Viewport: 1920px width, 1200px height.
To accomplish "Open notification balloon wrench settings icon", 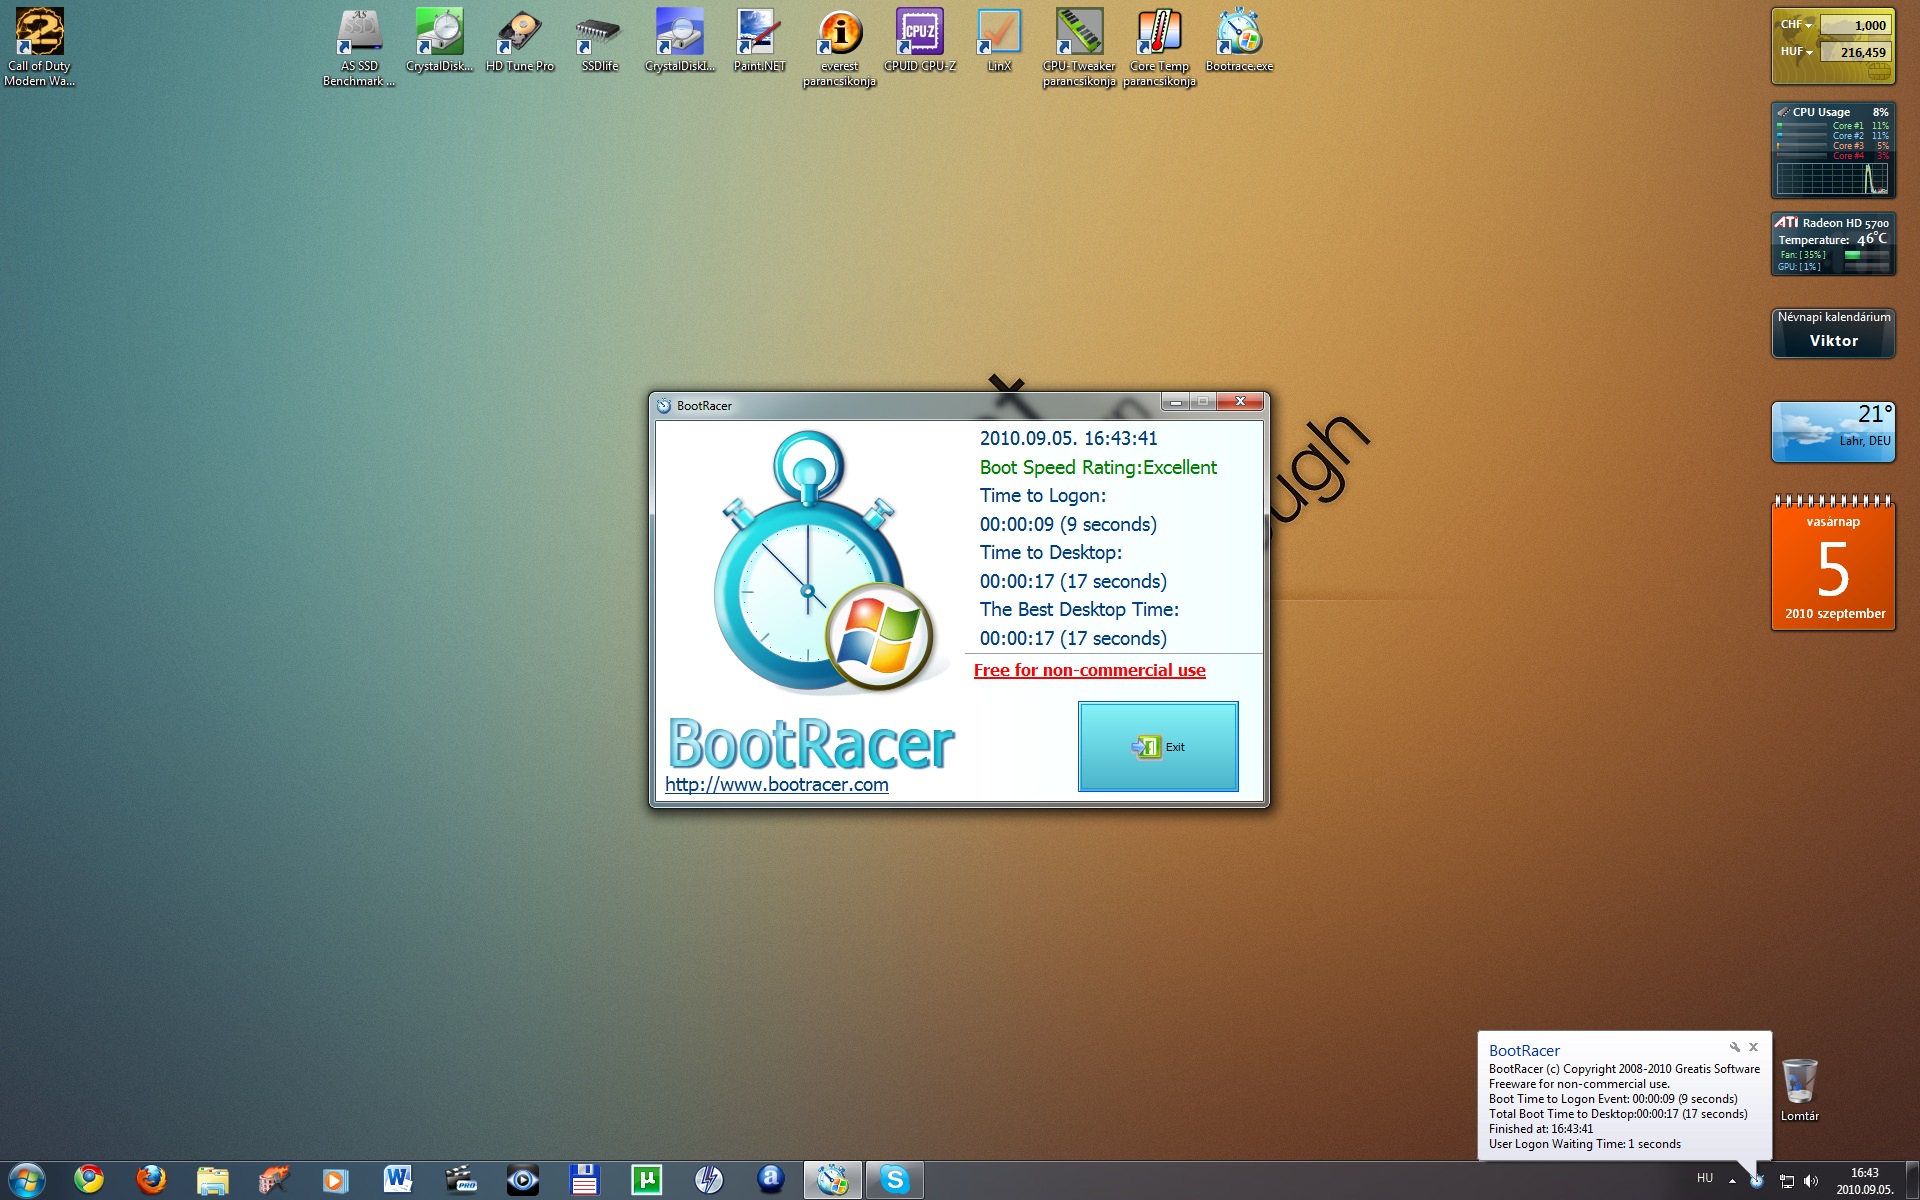I will [x=1735, y=1047].
